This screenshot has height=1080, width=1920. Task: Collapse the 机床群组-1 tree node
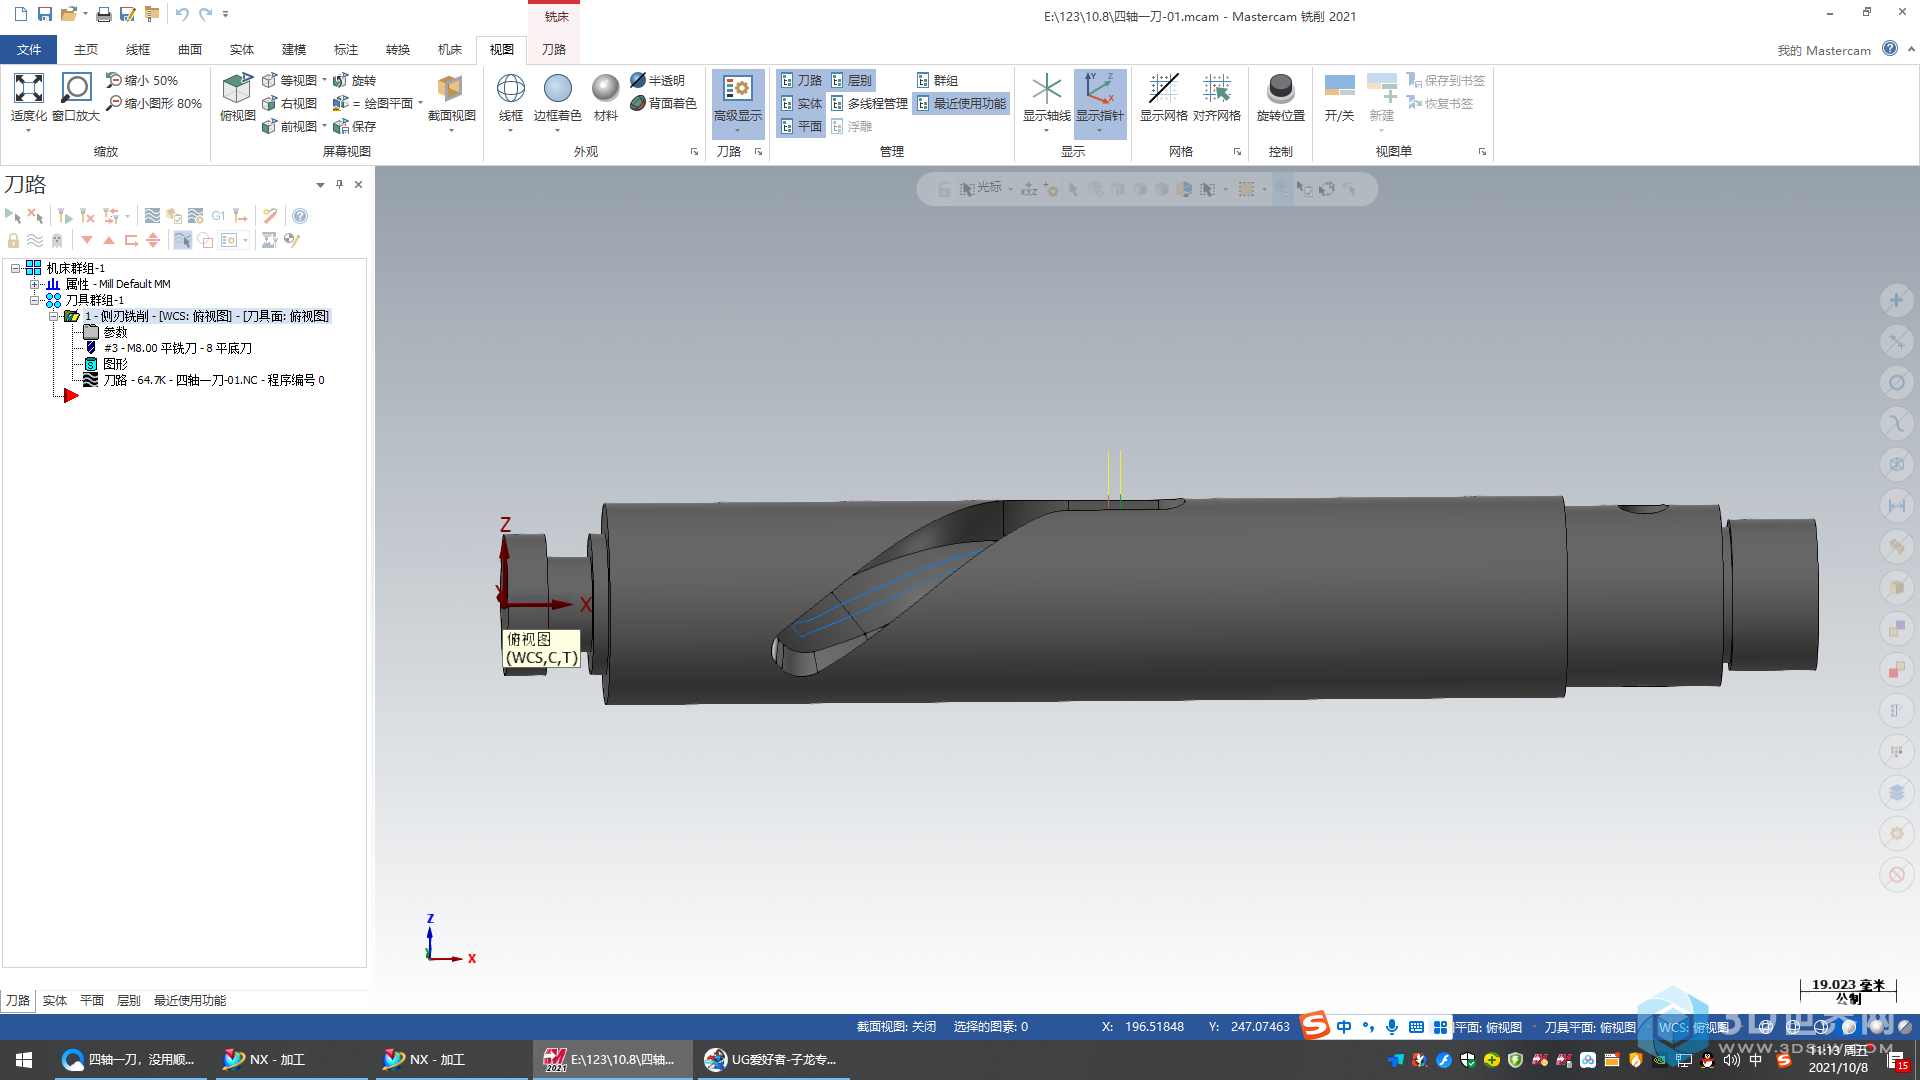coord(15,268)
